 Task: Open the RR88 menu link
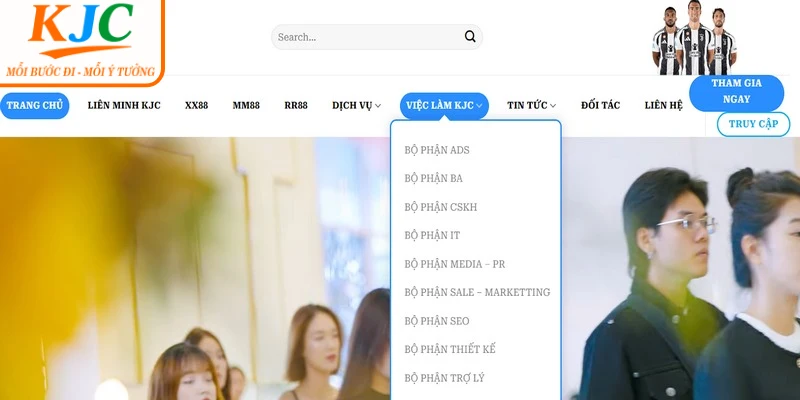tap(296, 106)
